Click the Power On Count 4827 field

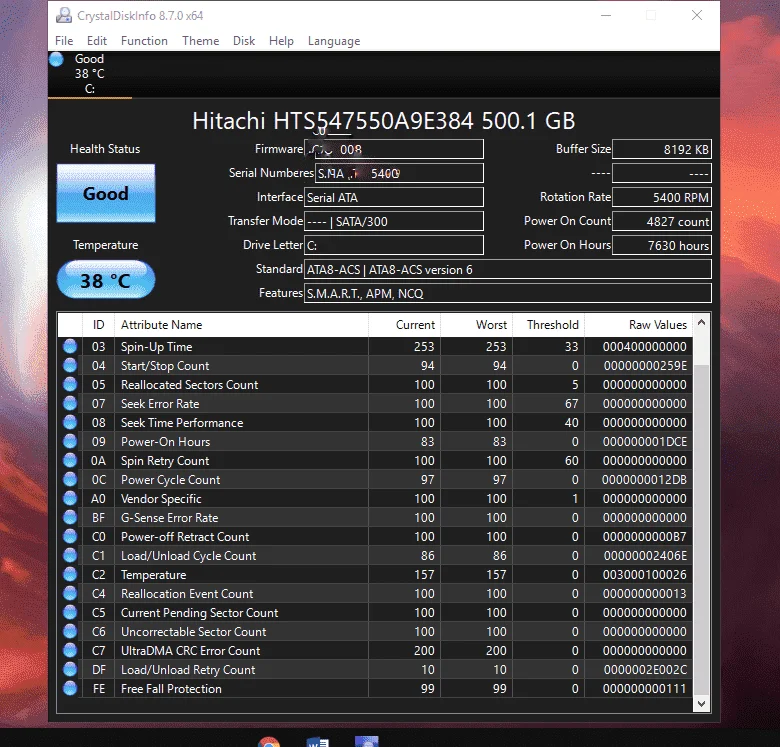click(x=662, y=221)
